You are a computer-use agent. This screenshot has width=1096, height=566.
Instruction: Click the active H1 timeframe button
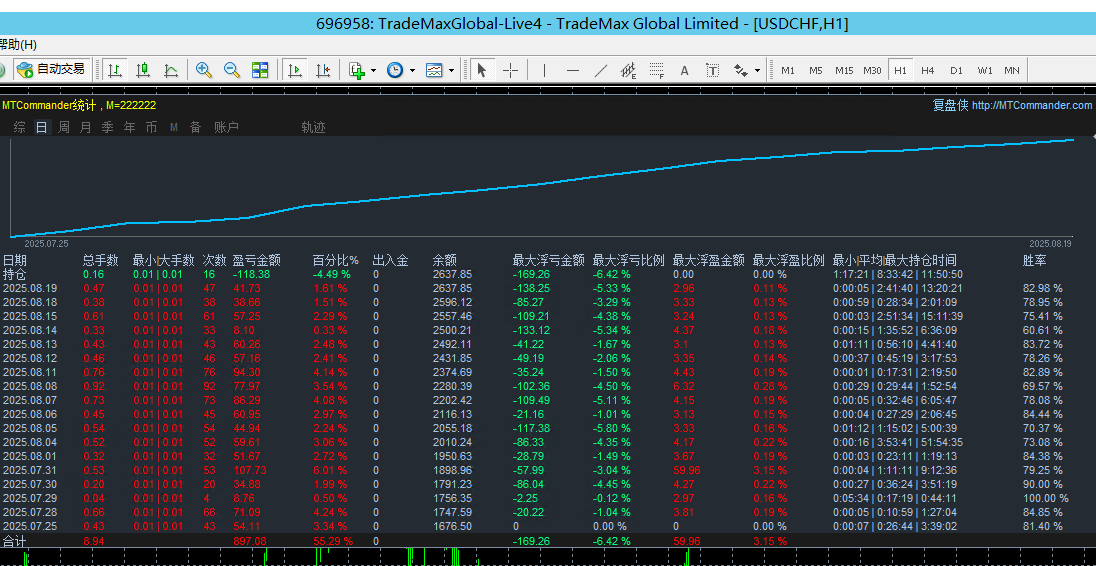(900, 70)
